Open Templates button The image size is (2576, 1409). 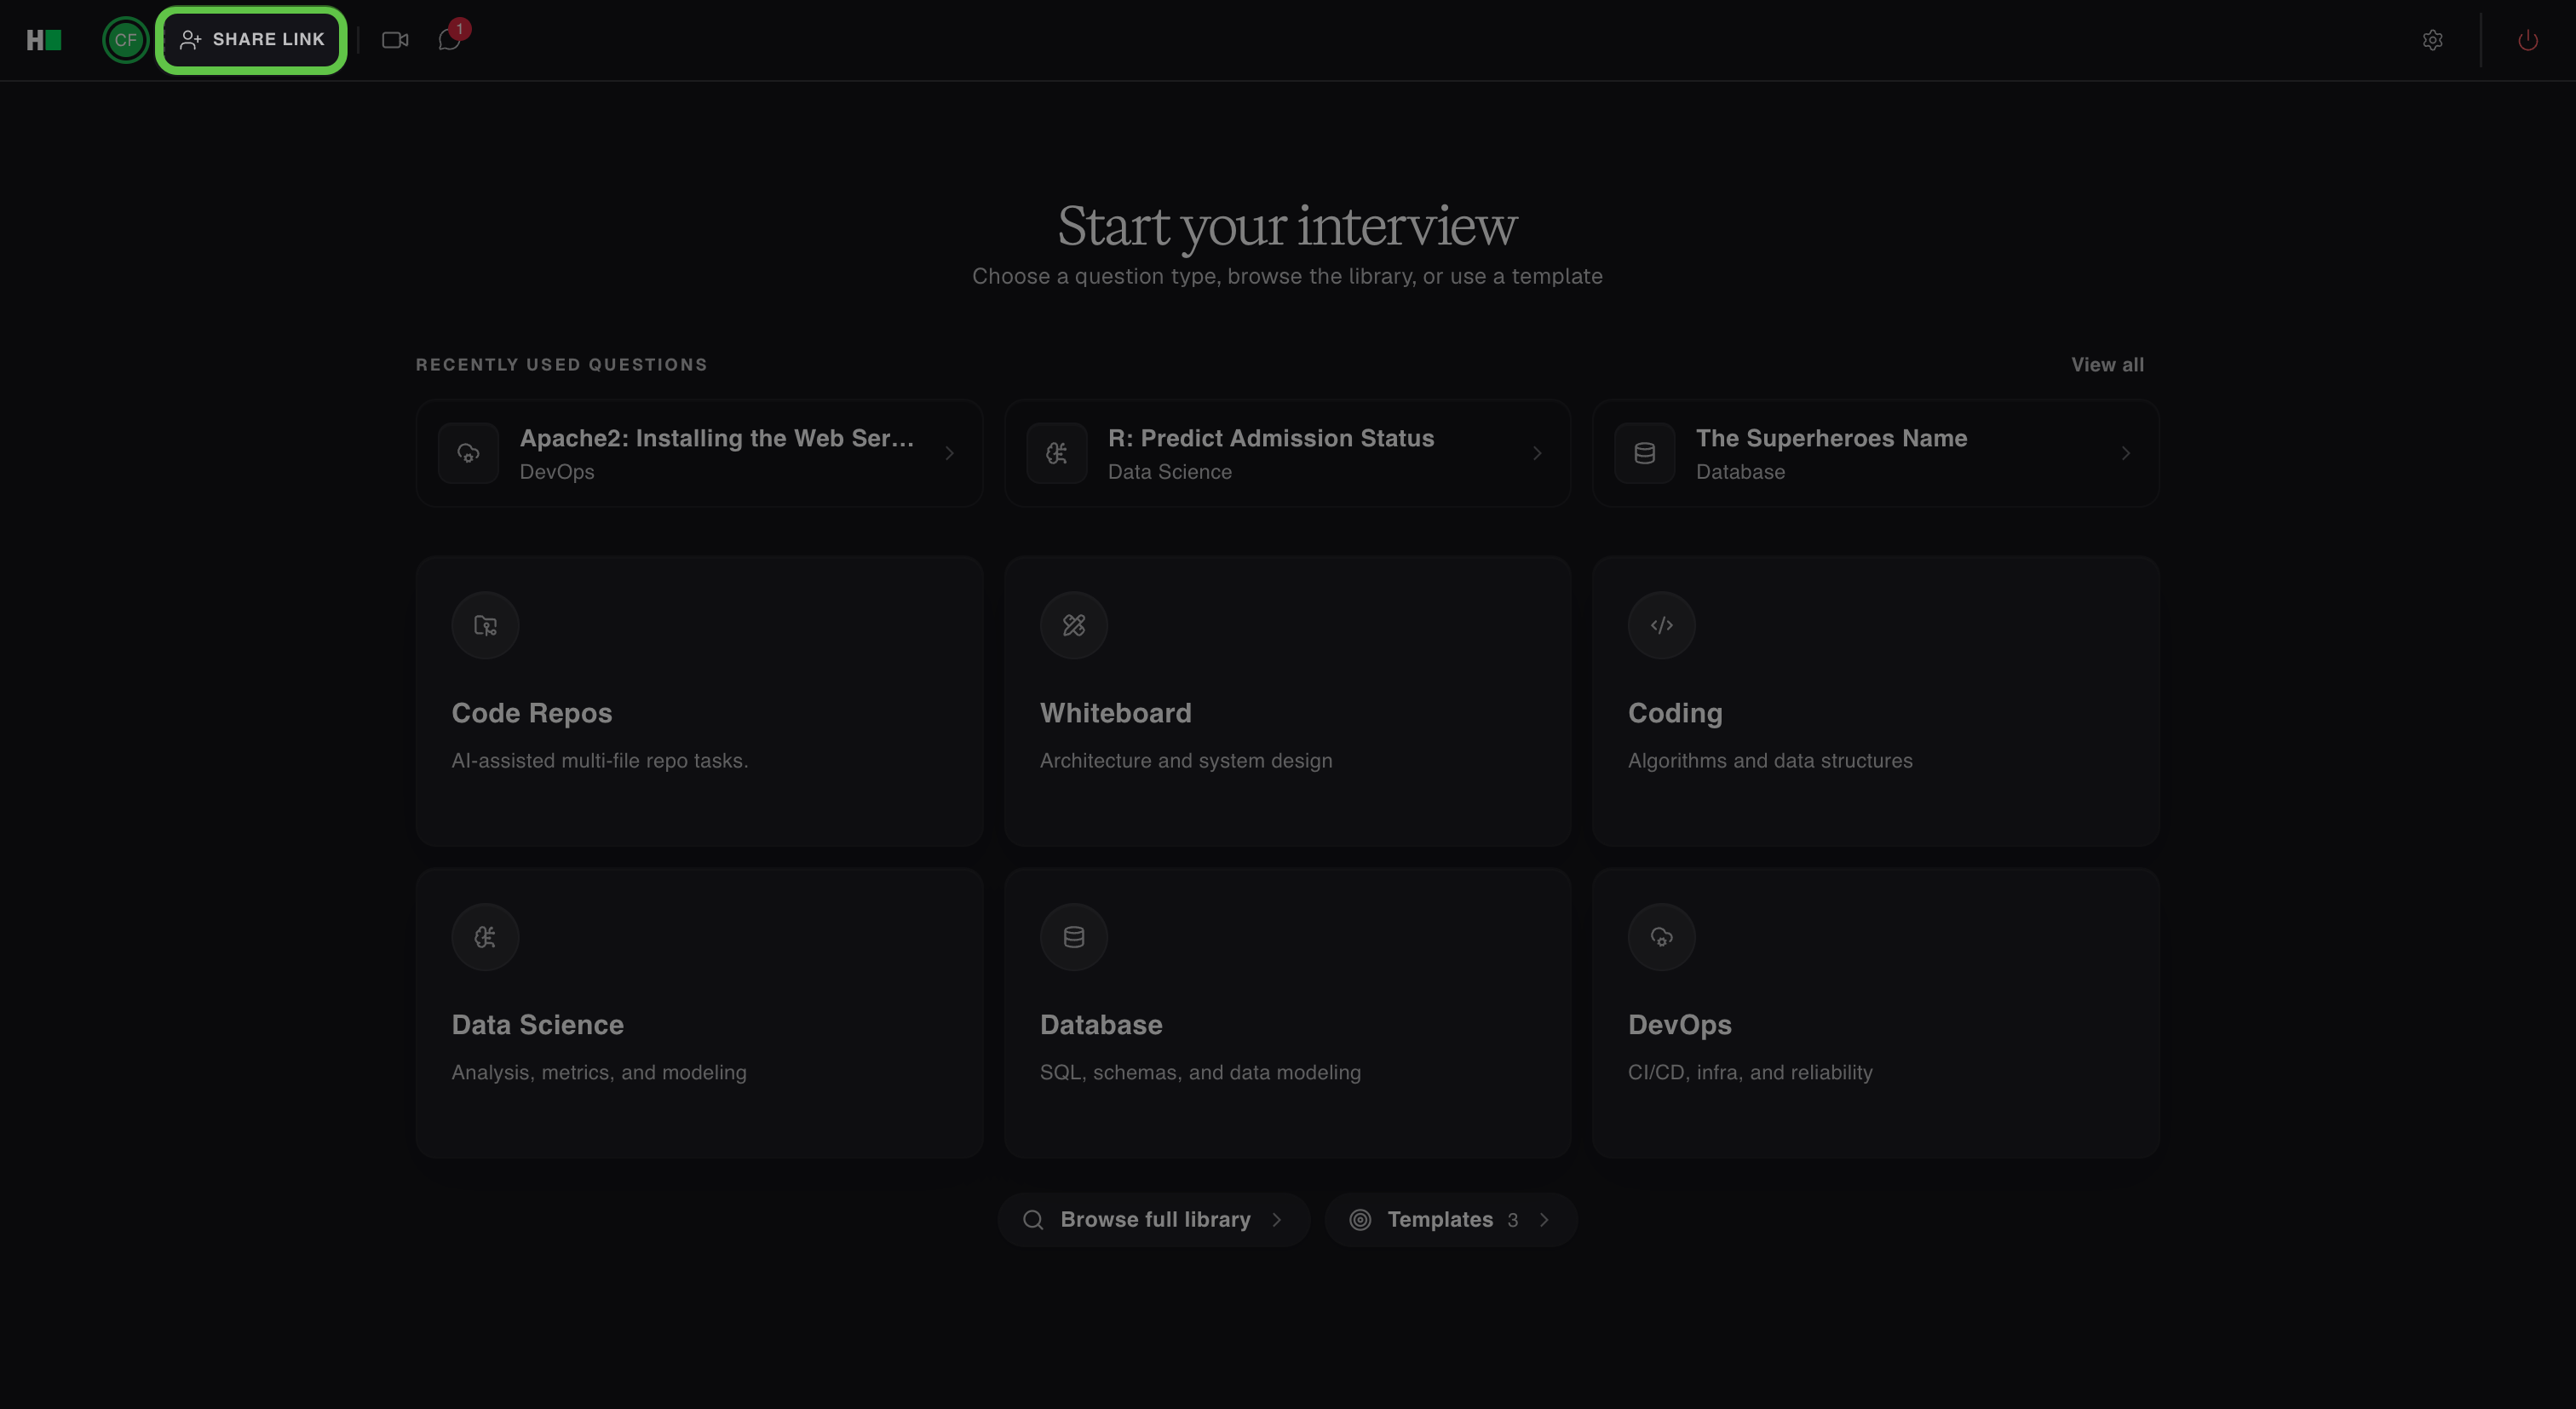pyautogui.click(x=1451, y=1220)
